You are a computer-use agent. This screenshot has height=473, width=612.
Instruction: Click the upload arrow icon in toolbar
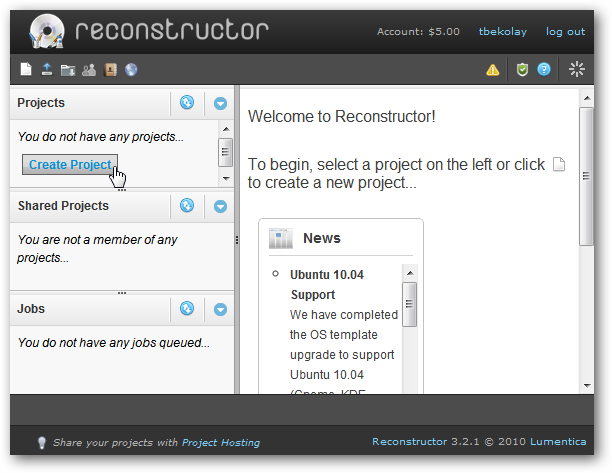pyautogui.click(x=47, y=69)
